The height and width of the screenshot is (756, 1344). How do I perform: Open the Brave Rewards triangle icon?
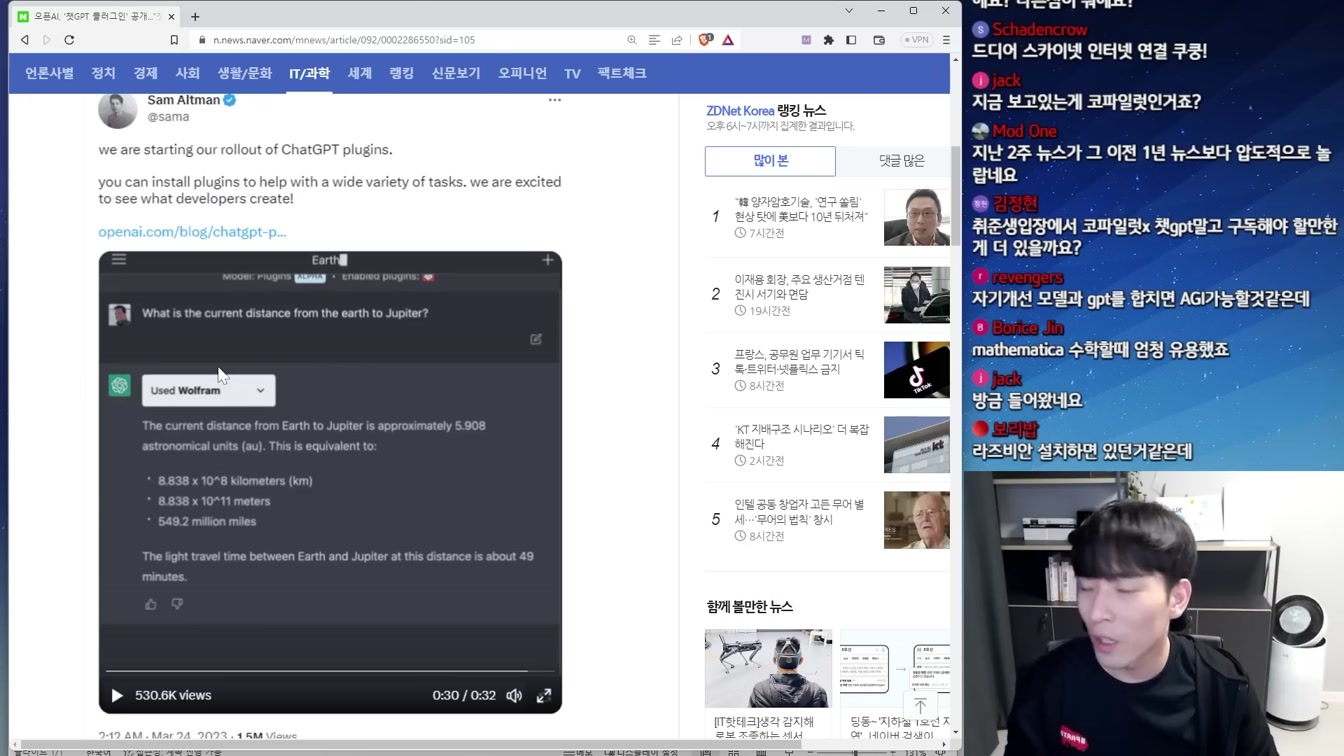click(728, 40)
